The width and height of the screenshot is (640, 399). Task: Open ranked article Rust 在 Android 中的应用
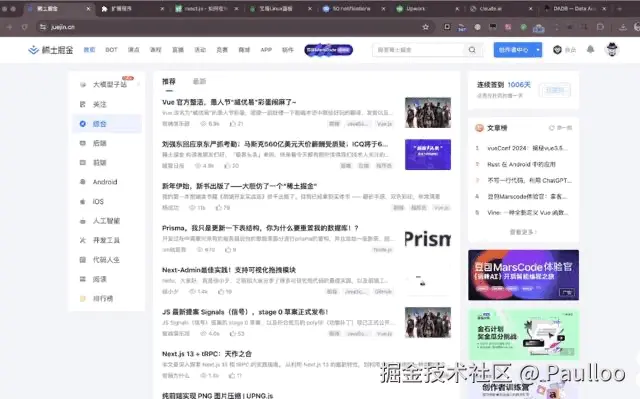(521, 164)
